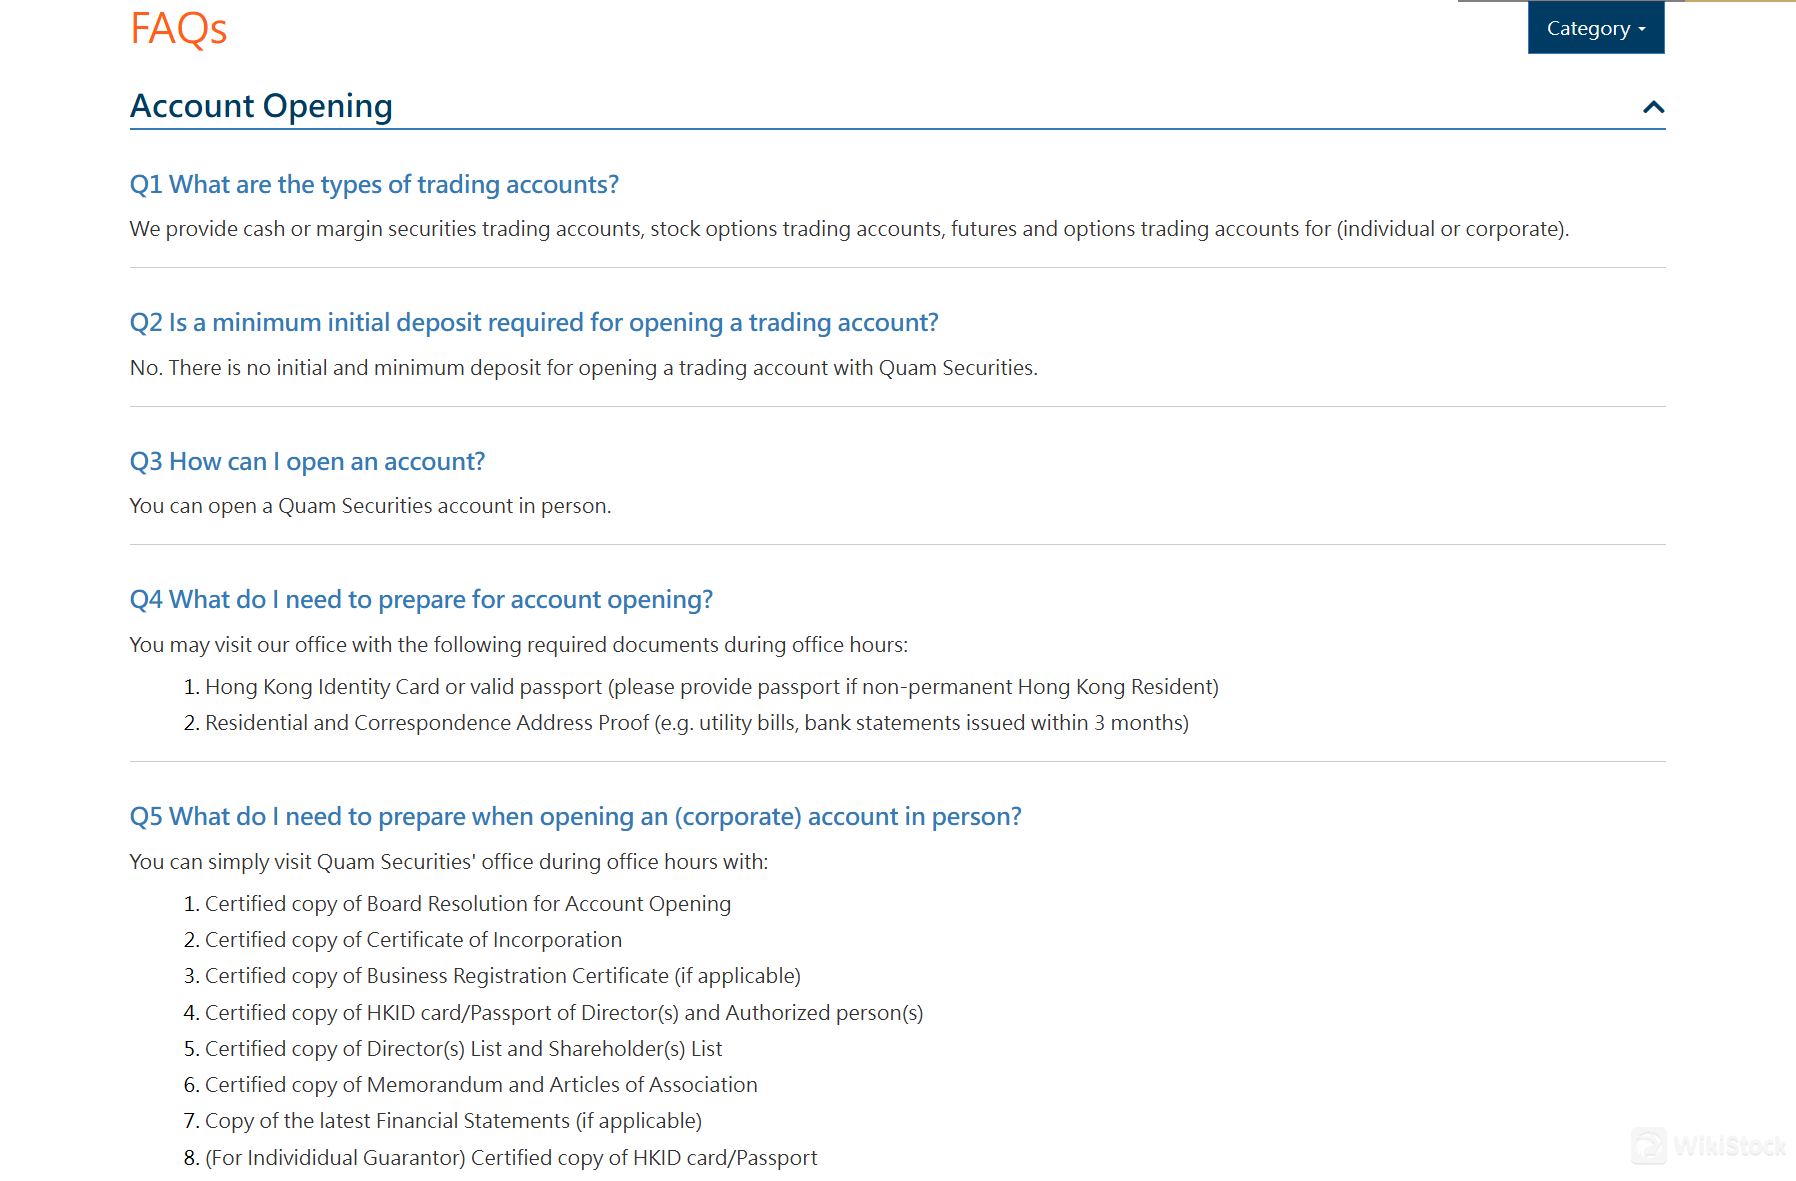Select the Q2 minimum initial deposit question
Image resolution: width=1796 pixels, height=1181 pixels.
tap(534, 322)
